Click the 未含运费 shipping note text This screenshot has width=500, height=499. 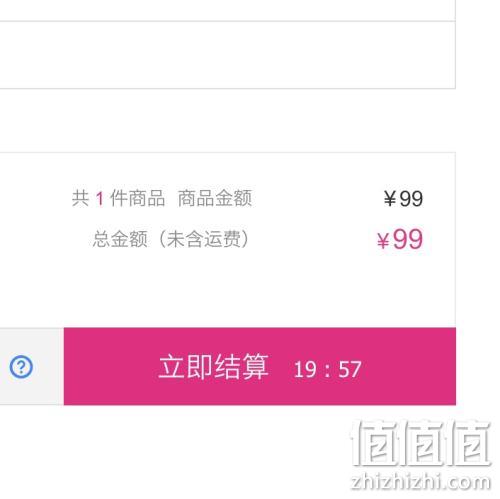click(204, 239)
